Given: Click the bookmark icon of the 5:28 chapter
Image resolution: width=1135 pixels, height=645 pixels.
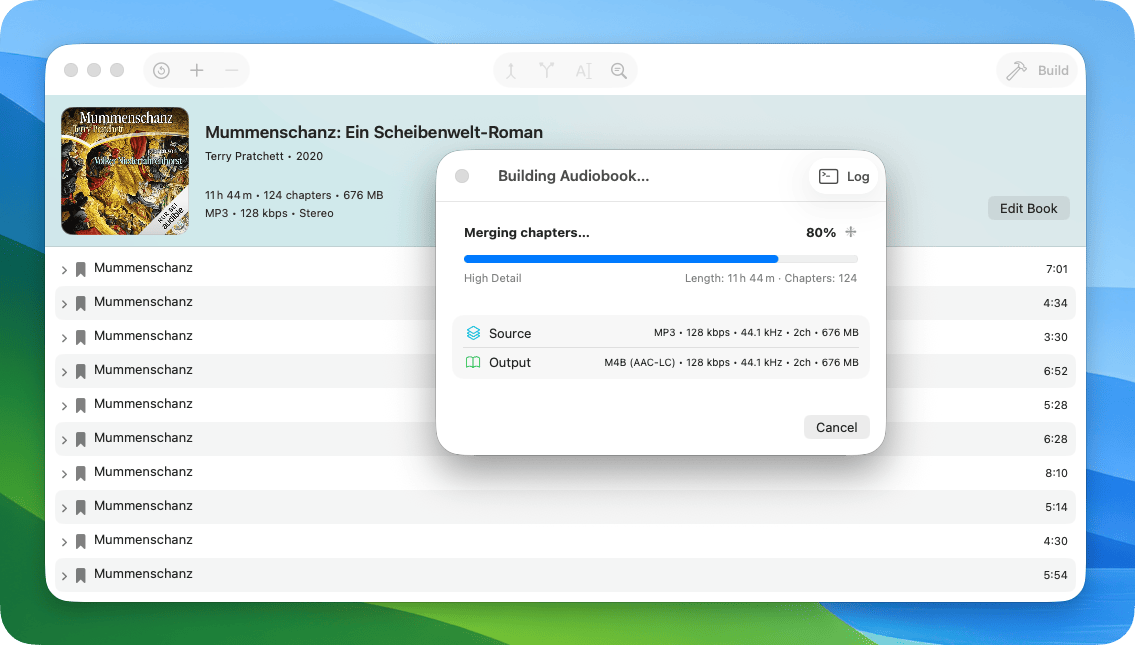Looking at the screenshot, I should 81,405.
